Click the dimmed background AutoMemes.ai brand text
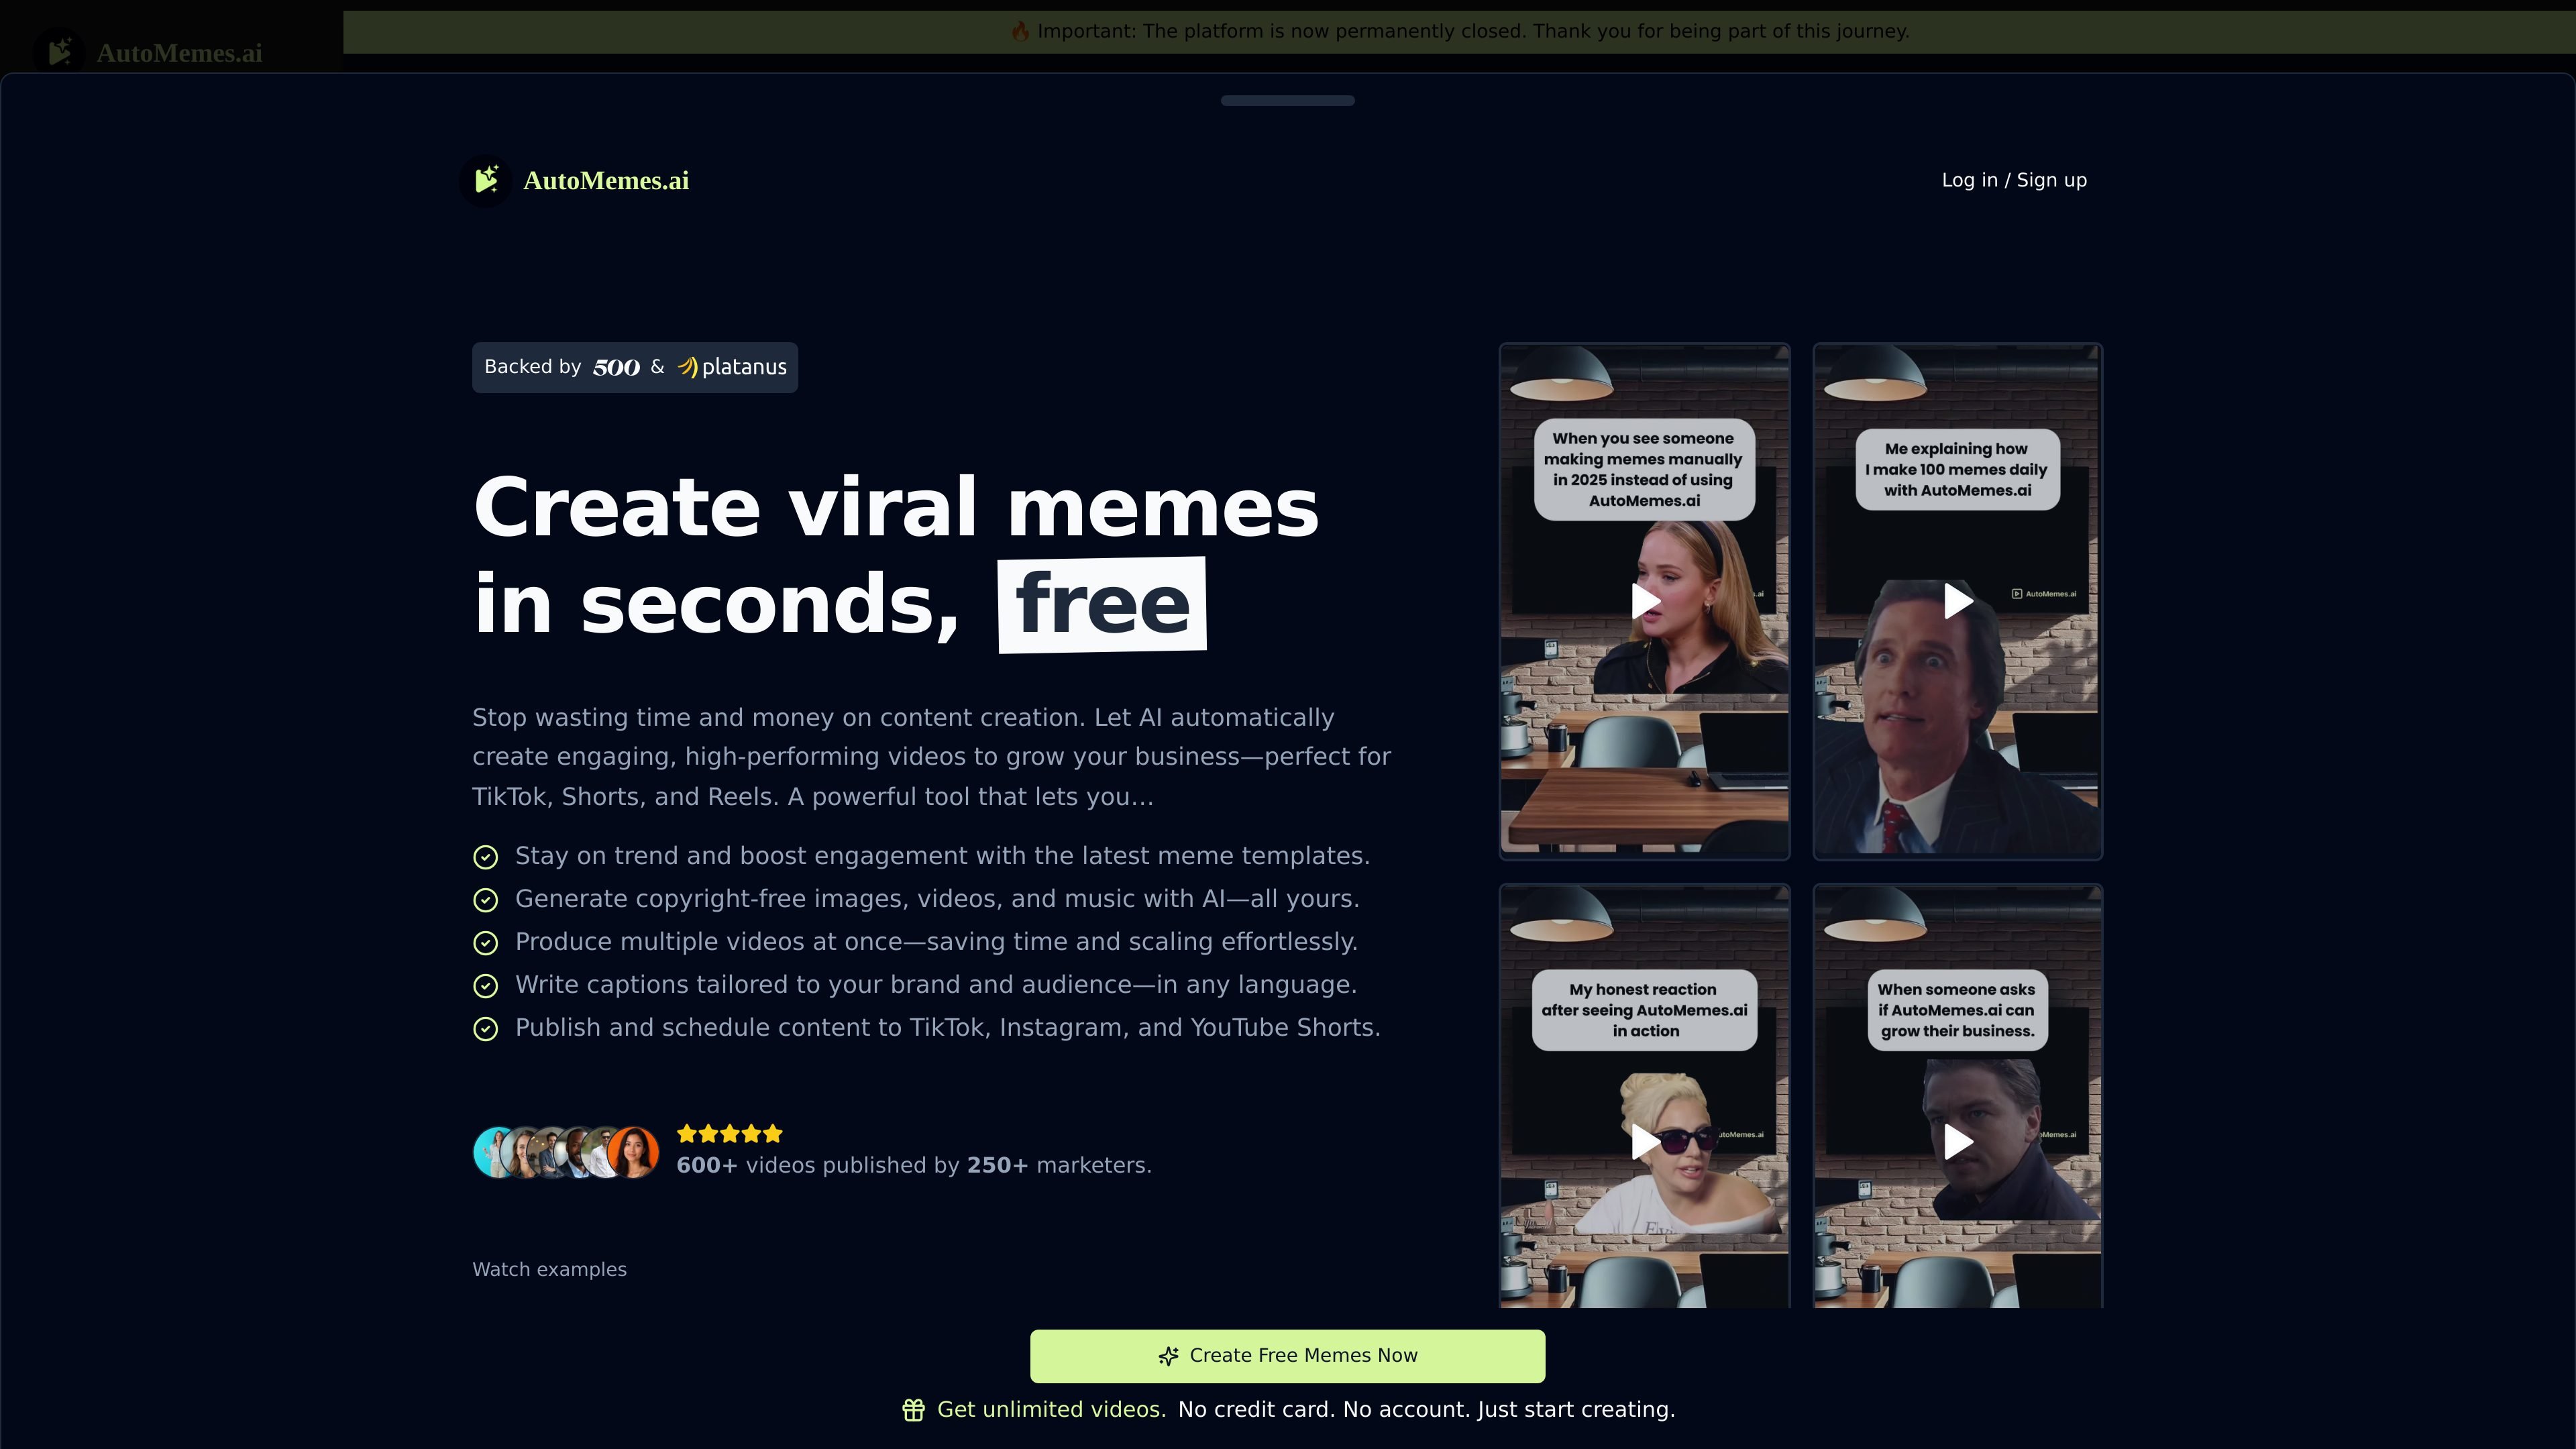This screenshot has width=2576, height=1449. (x=180, y=54)
